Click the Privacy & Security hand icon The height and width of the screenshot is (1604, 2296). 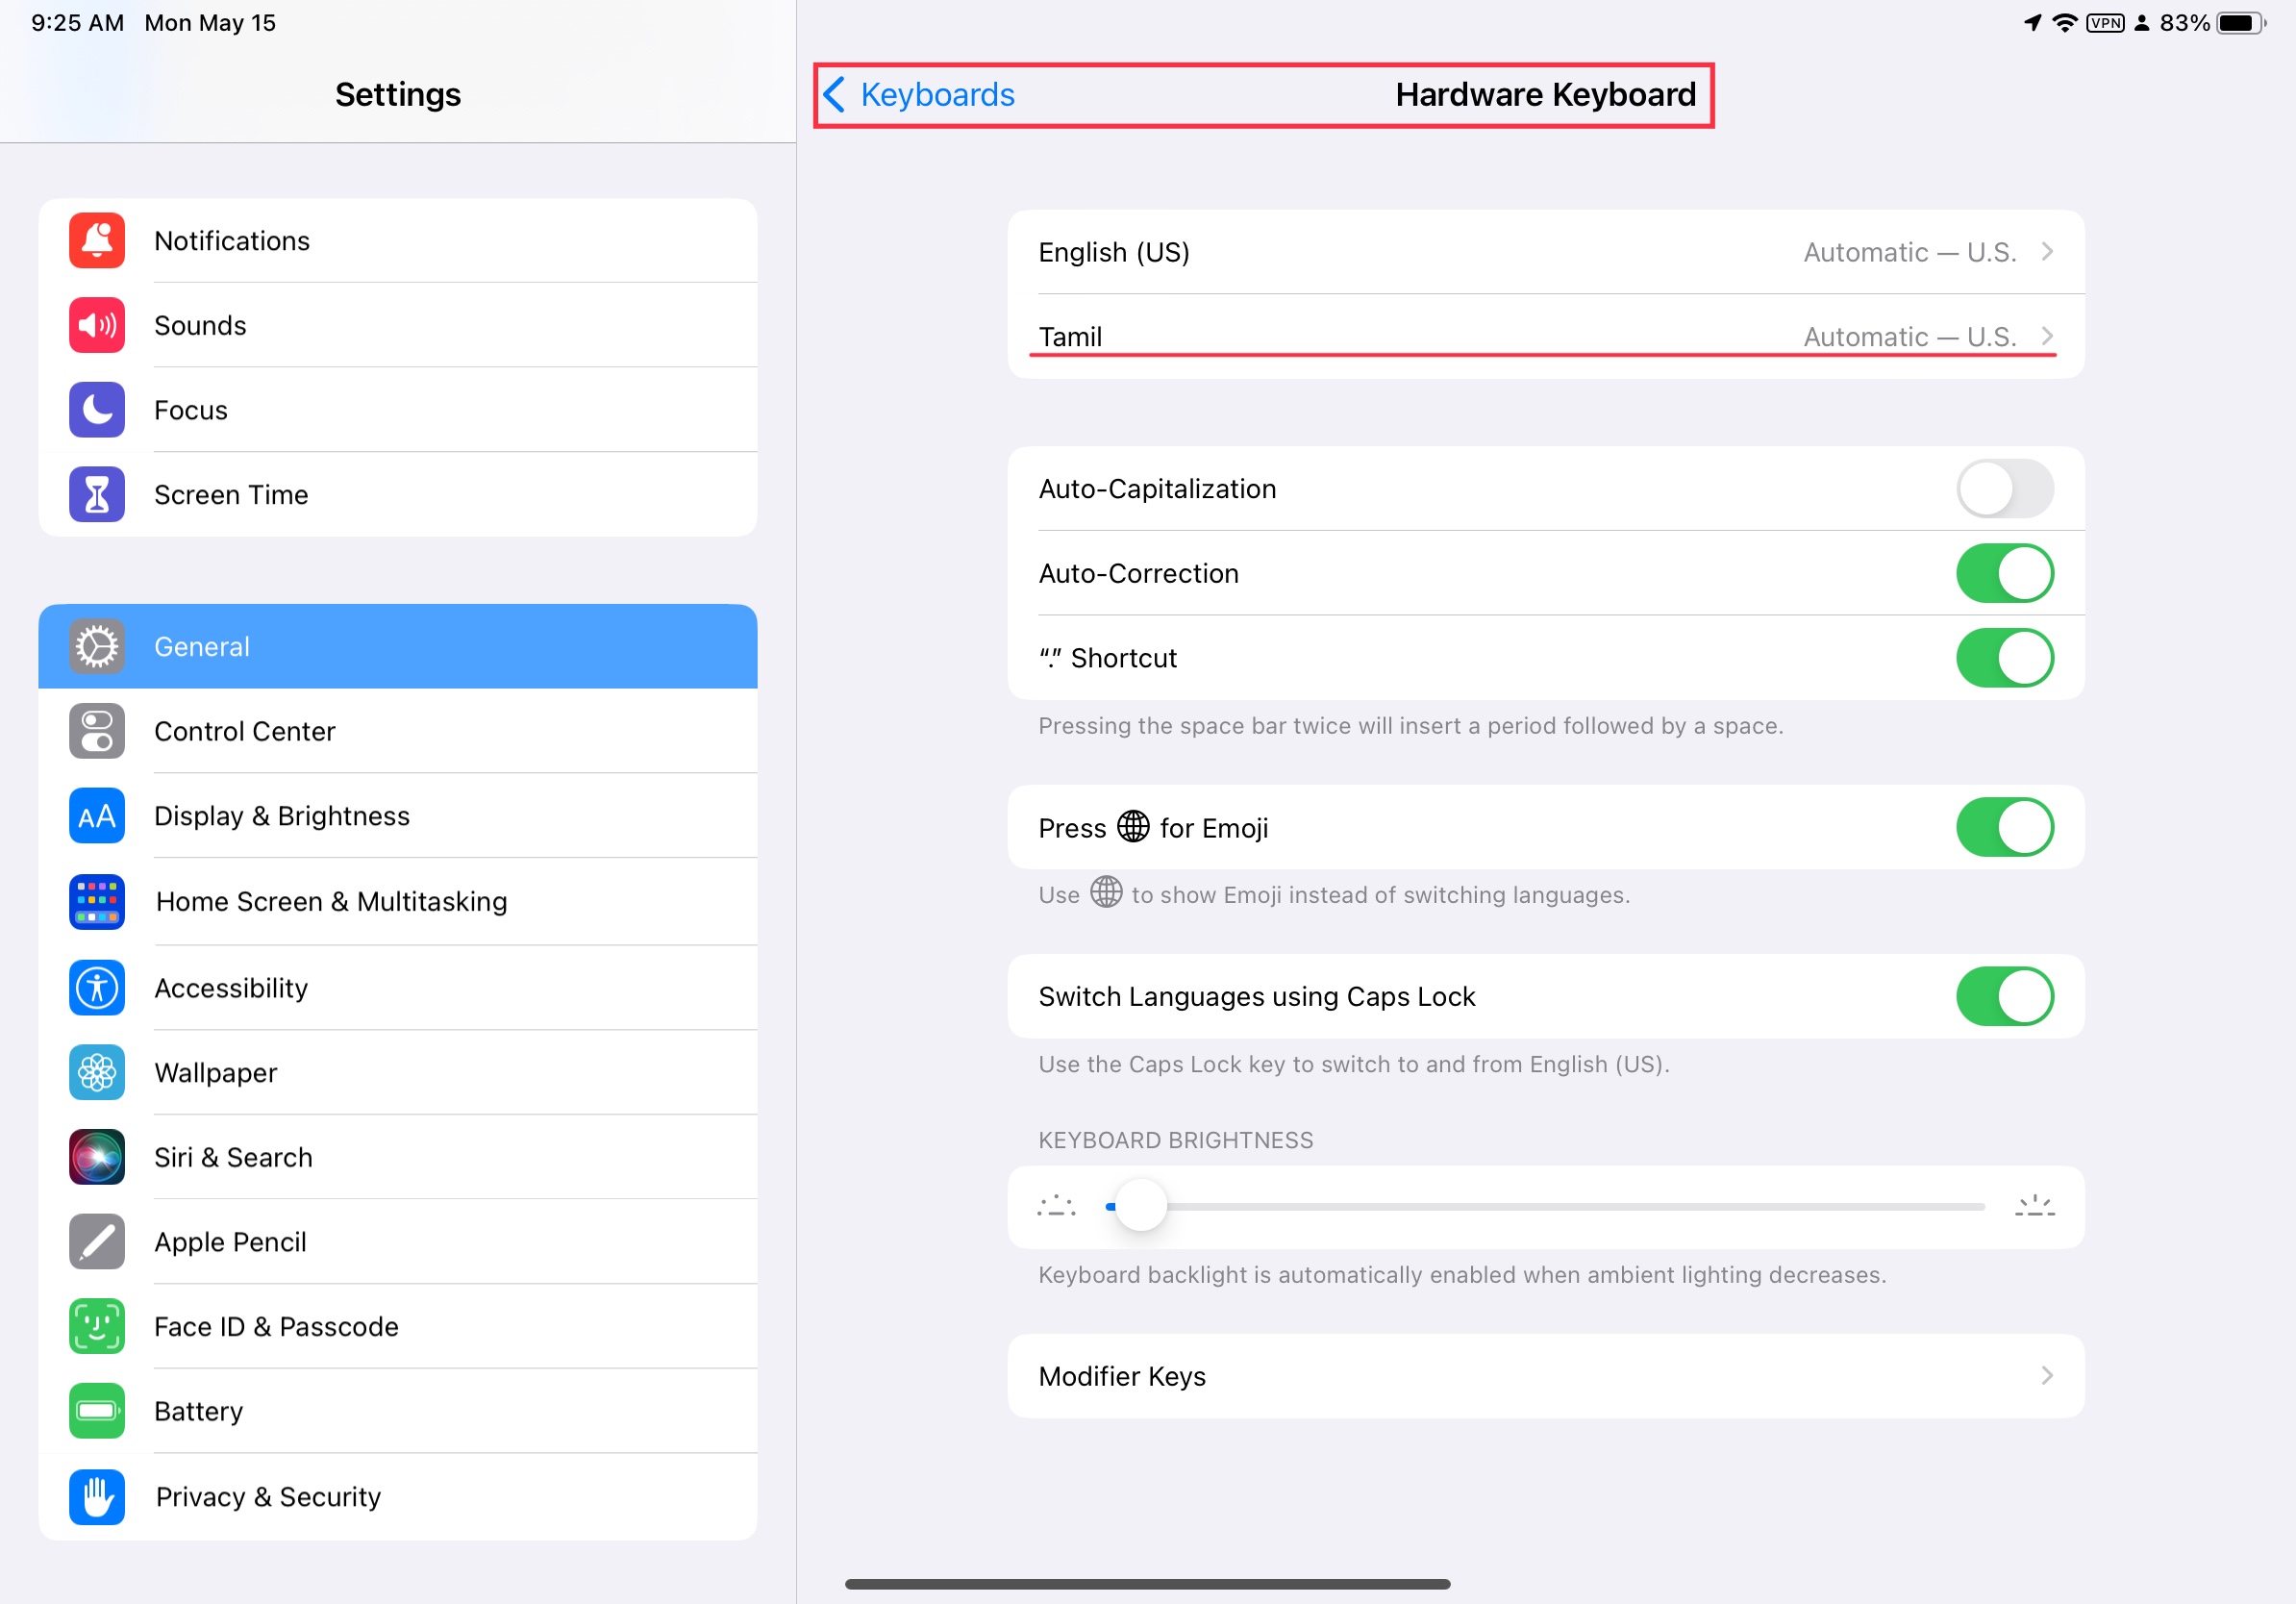[x=97, y=1496]
